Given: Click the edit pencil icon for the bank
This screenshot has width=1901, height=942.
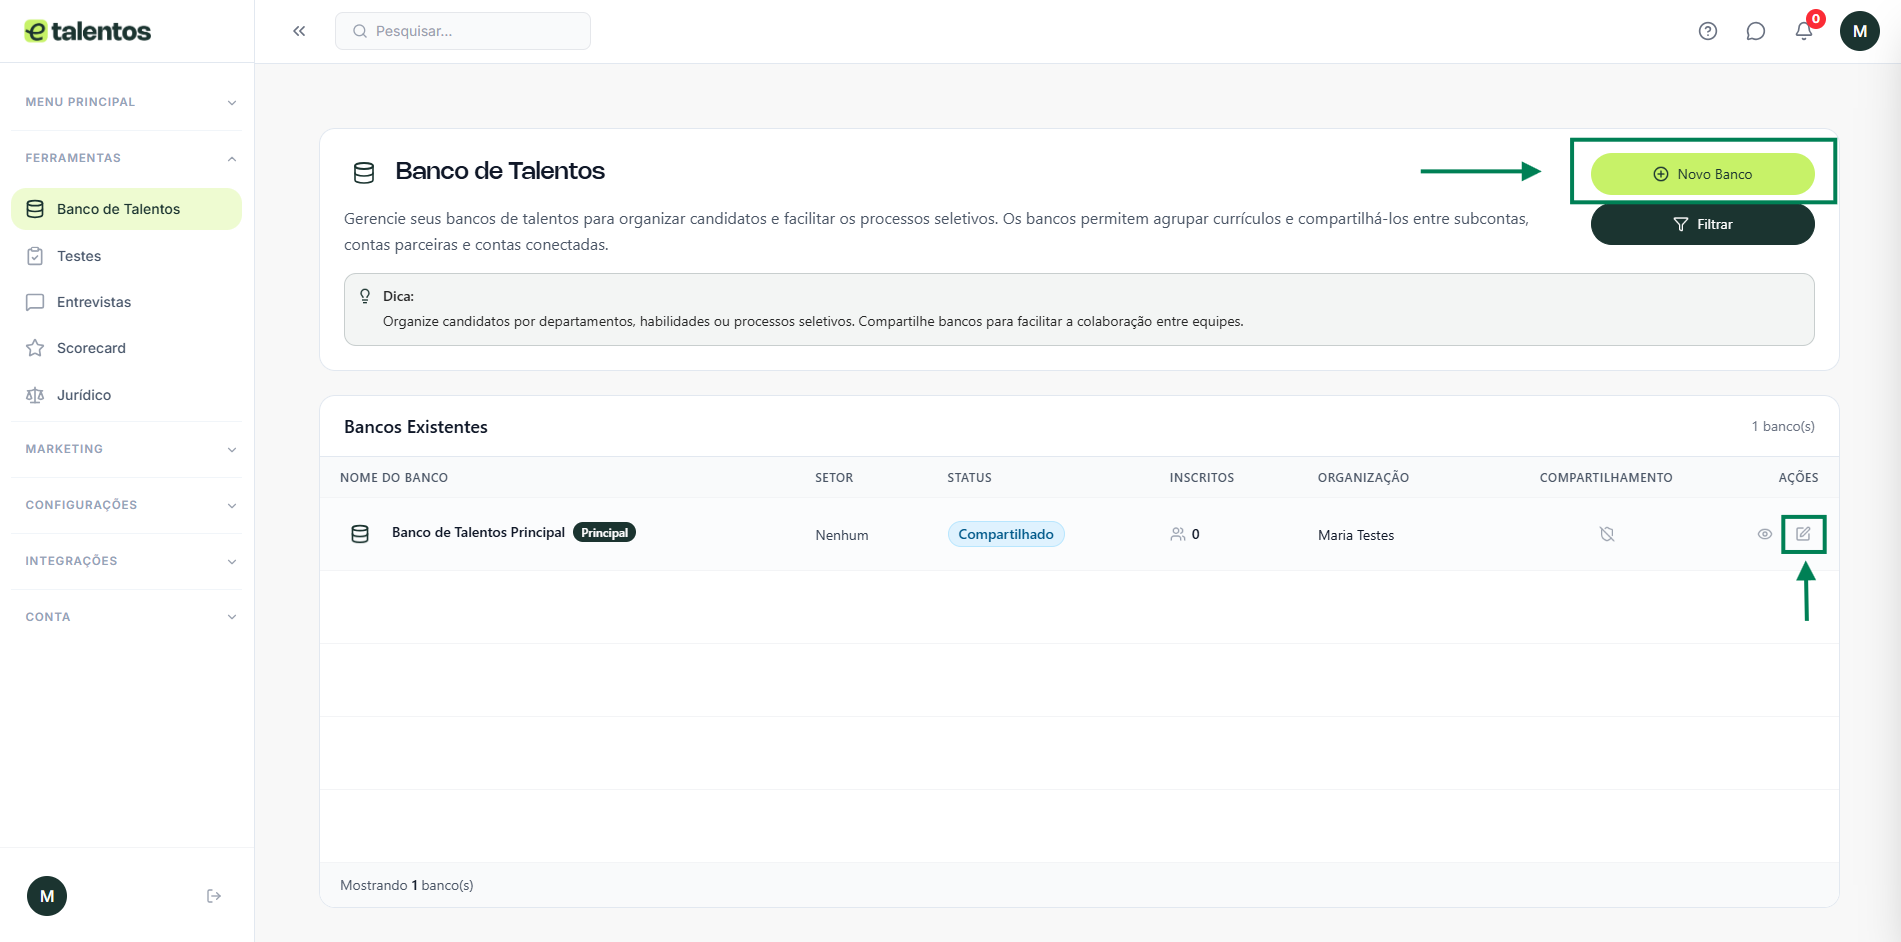Looking at the screenshot, I should 1803,534.
